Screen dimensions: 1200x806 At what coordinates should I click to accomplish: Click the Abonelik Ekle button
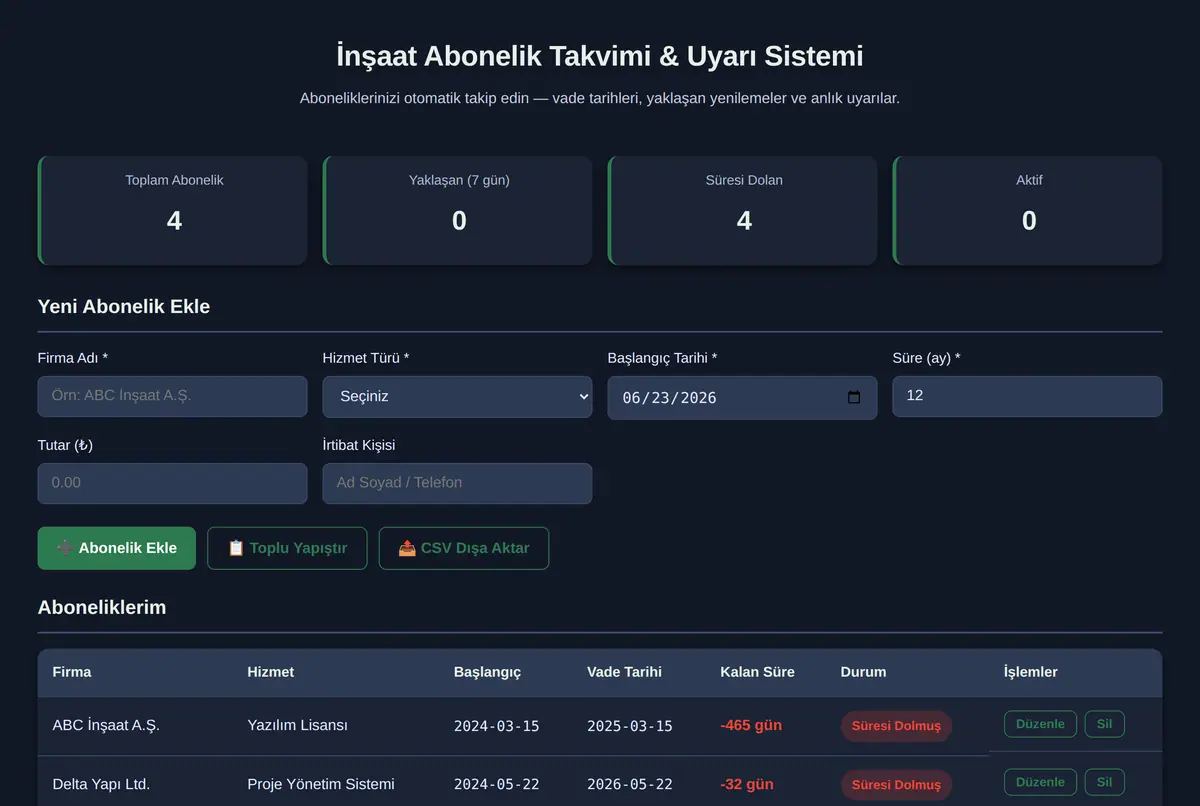click(x=117, y=548)
